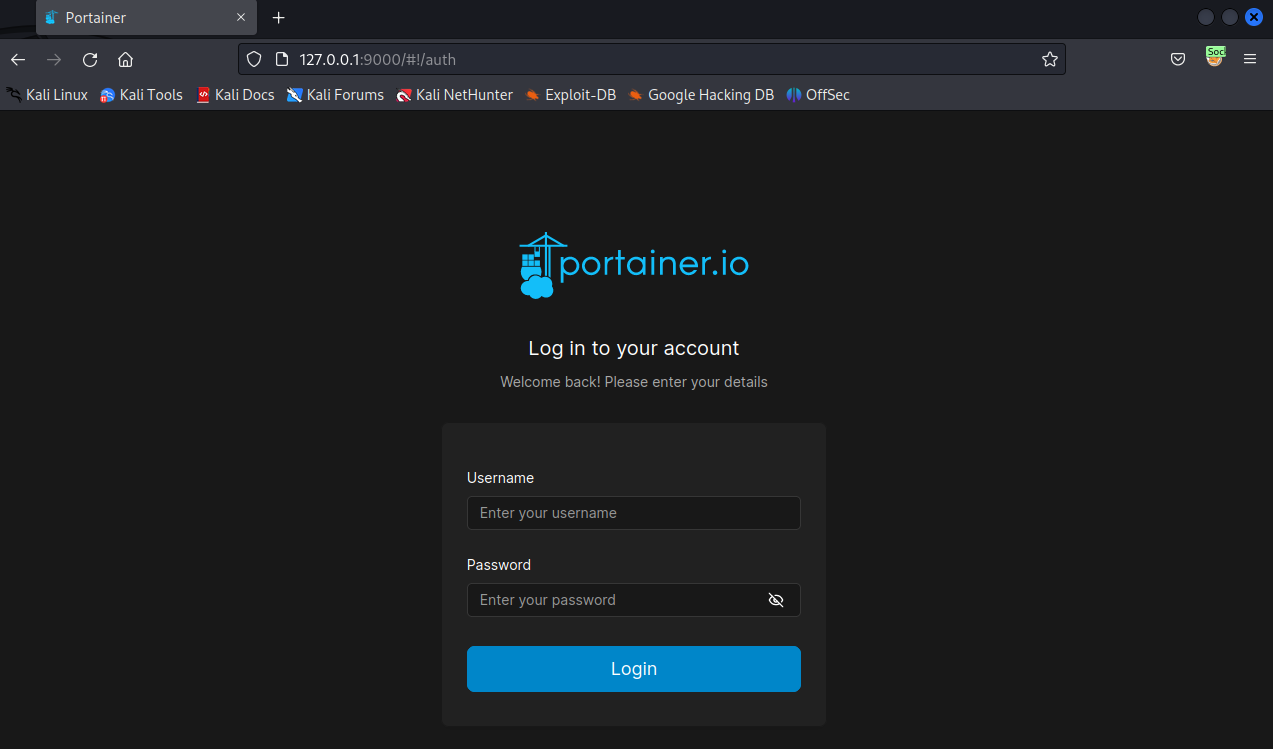Viewport: 1273px width, 749px height.
Task: Click the Username label
Action: 500,478
